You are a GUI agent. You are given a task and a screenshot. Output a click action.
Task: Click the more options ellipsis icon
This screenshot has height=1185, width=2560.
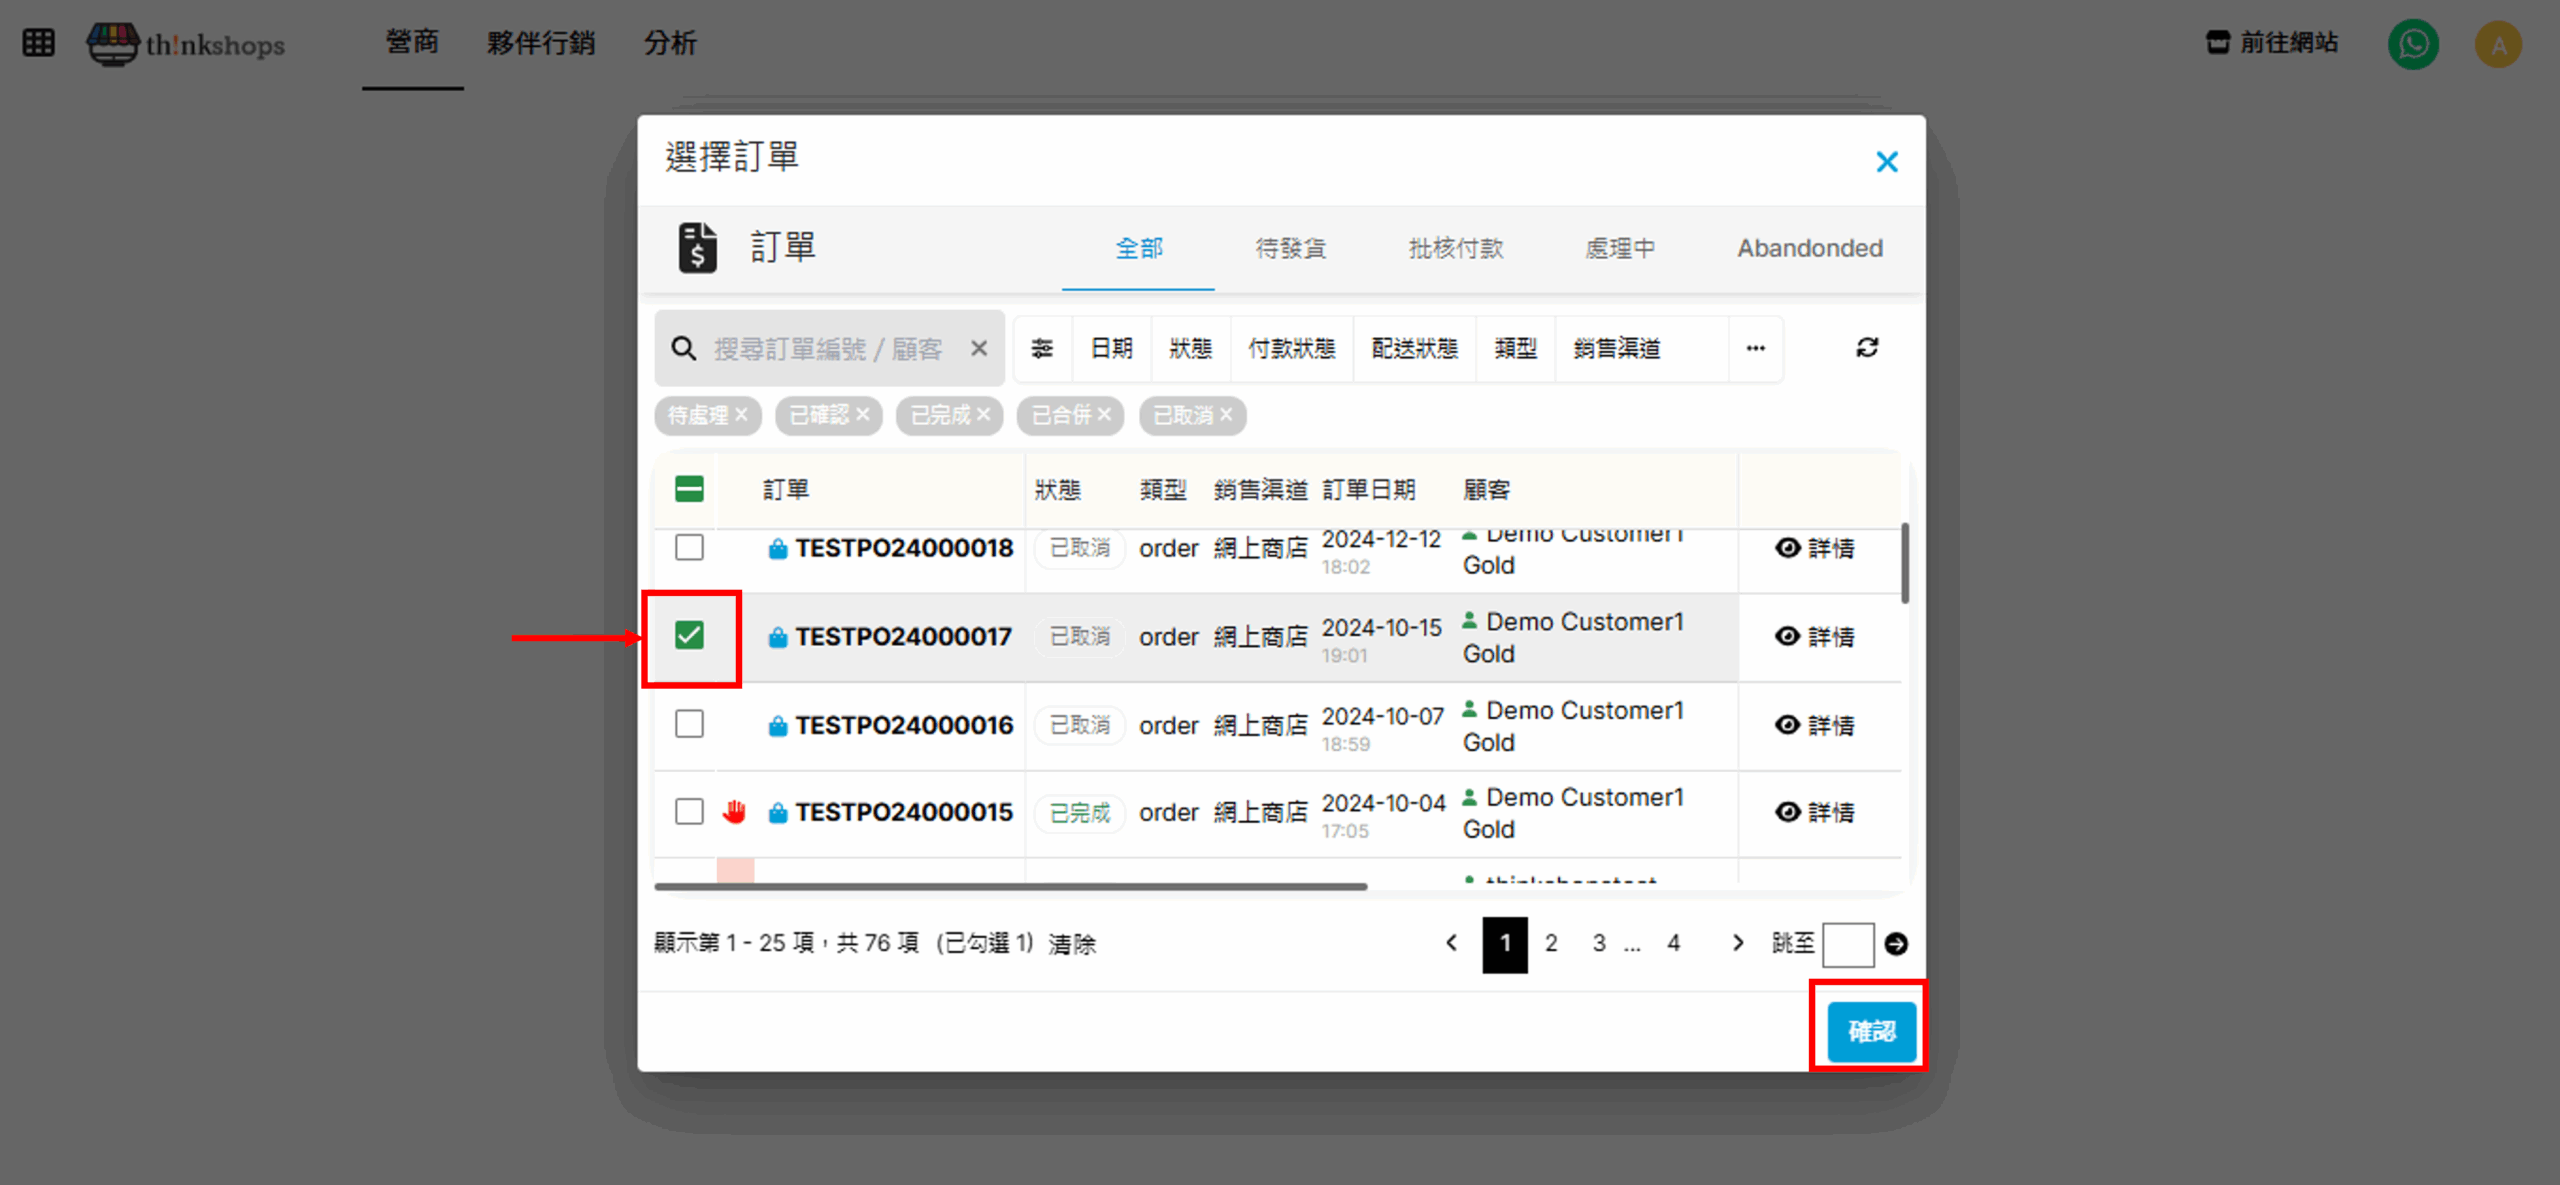tap(1755, 348)
